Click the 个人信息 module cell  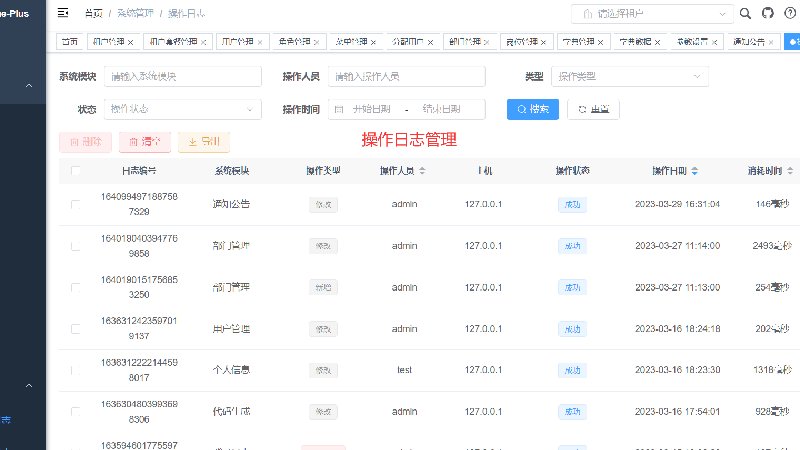[x=231, y=370]
